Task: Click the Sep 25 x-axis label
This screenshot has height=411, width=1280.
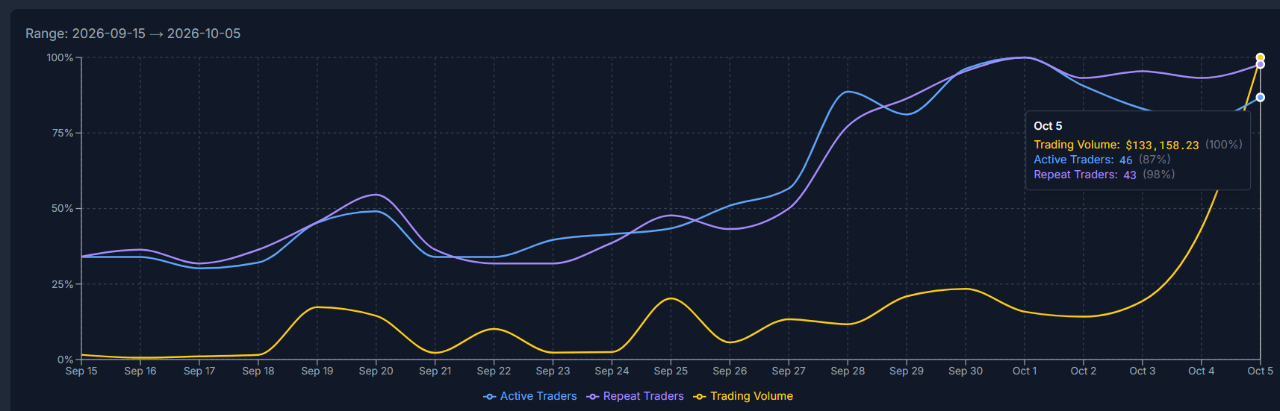Action: (671, 370)
